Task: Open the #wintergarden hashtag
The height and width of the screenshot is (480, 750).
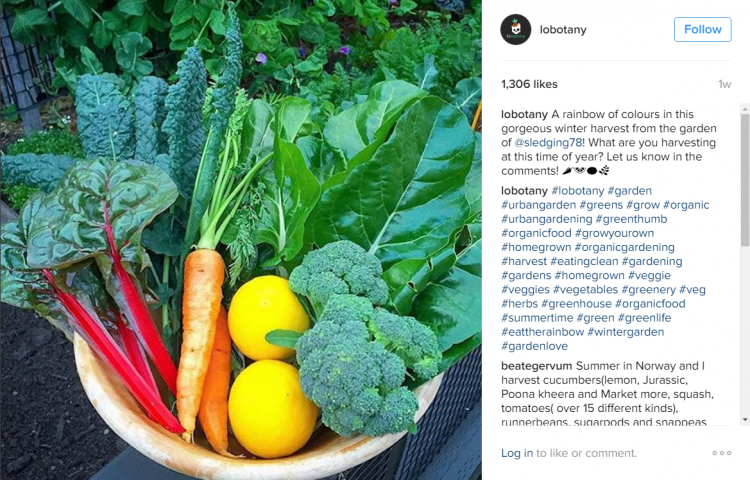Action: [x=626, y=332]
